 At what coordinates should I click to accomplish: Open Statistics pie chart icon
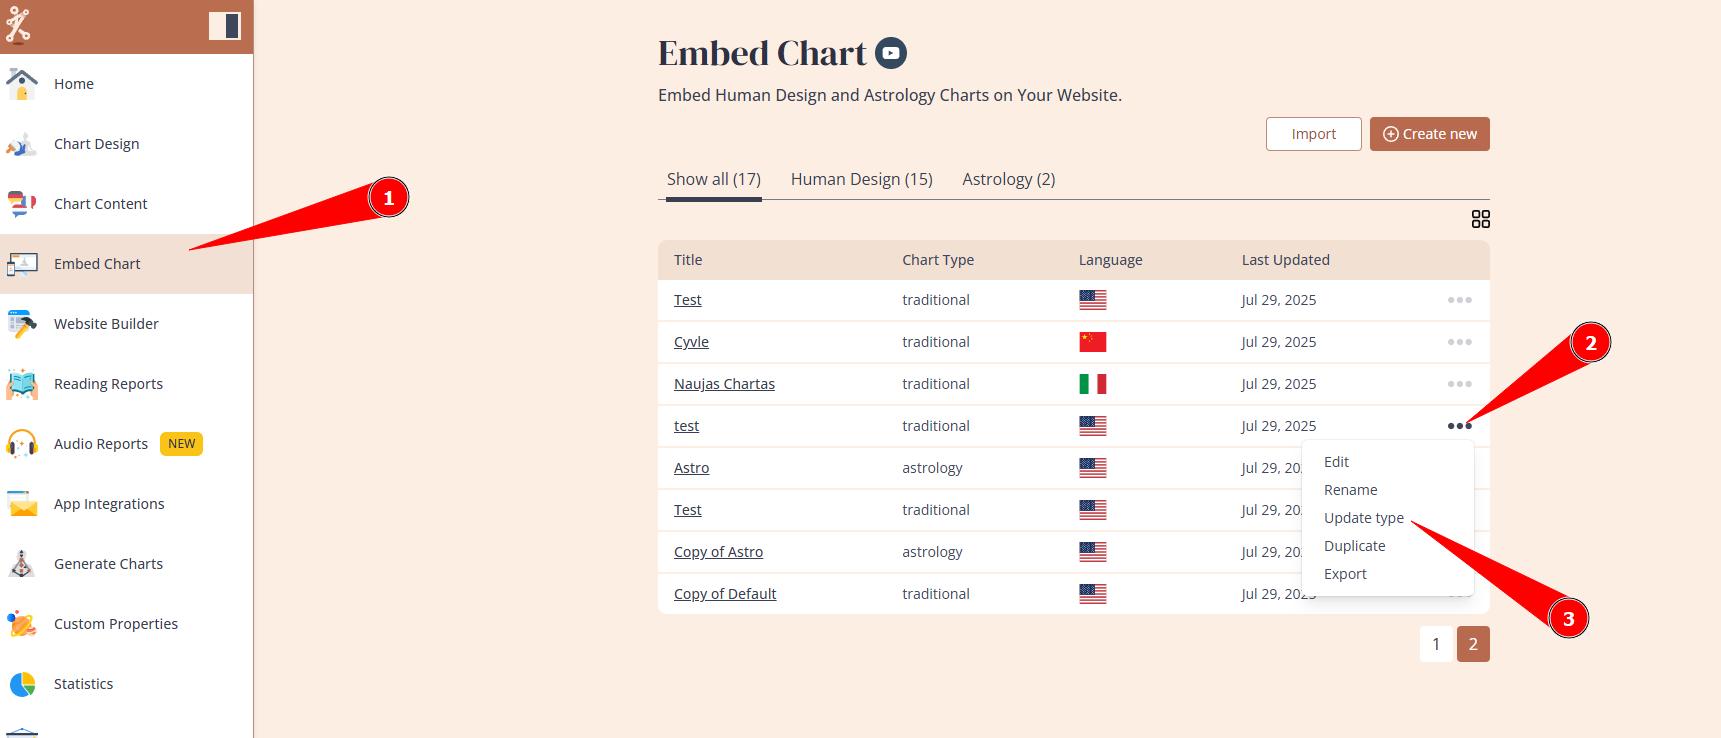click(x=21, y=684)
